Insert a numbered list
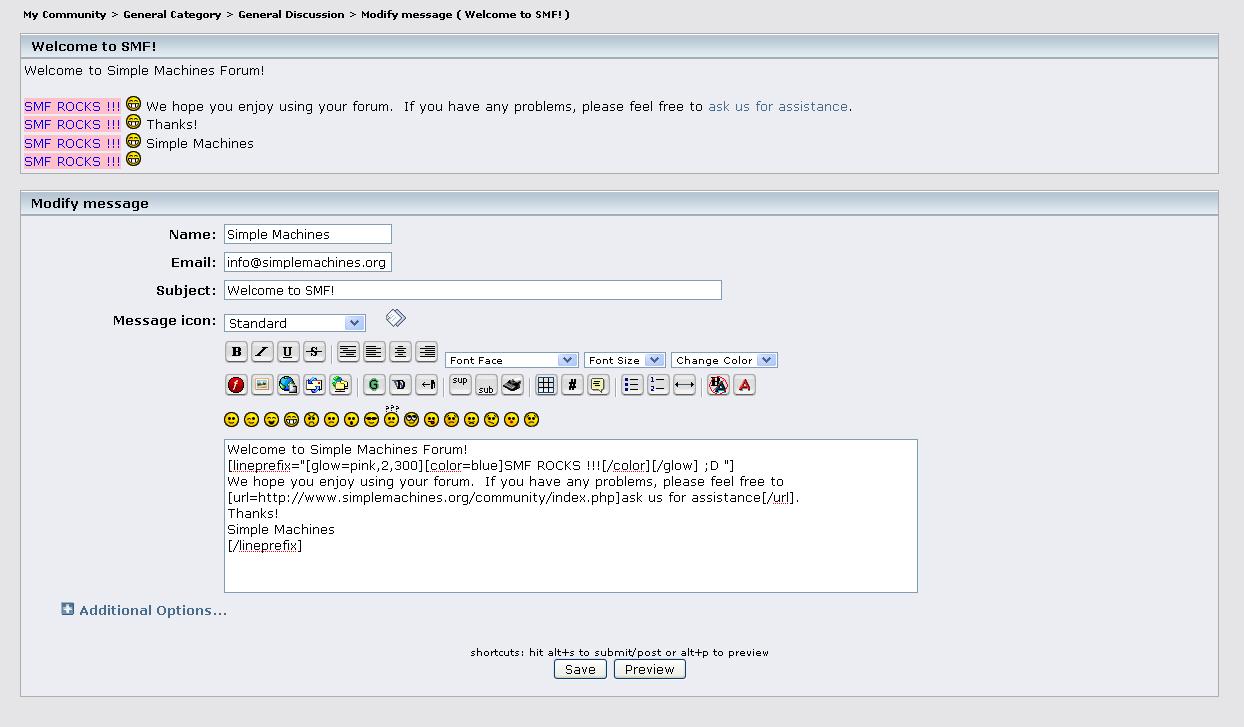The width and height of the screenshot is (1244, 727). [658, 385]
